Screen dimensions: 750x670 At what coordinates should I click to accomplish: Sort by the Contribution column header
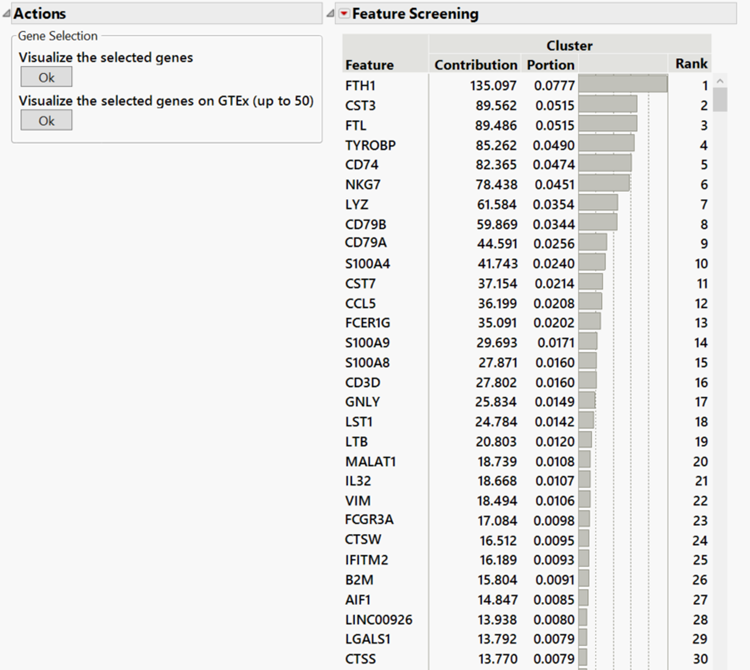click(476, 65)
